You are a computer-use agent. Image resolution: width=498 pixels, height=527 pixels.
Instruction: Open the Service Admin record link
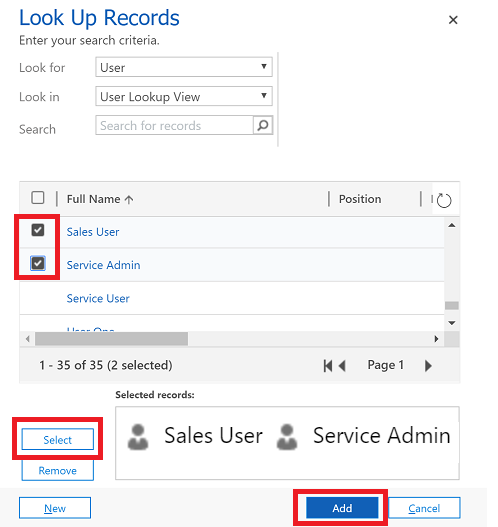(103, 265)
